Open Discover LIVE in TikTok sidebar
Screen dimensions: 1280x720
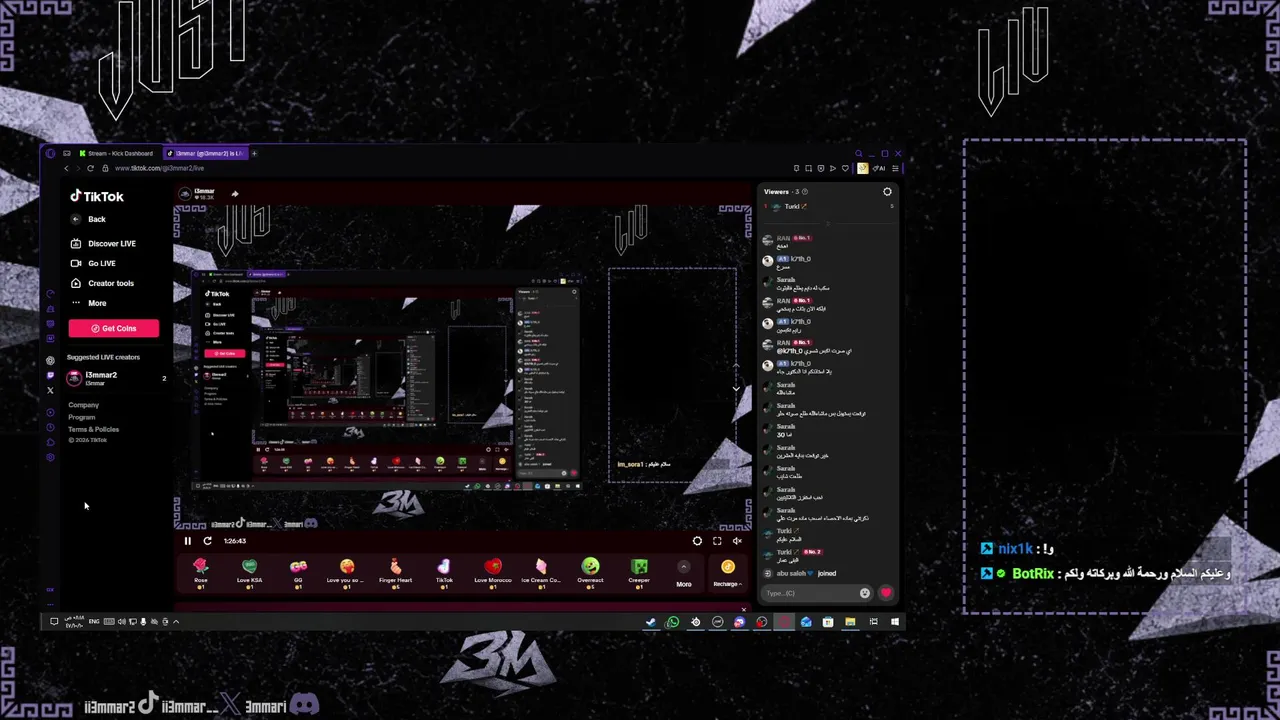click(103, 243)
